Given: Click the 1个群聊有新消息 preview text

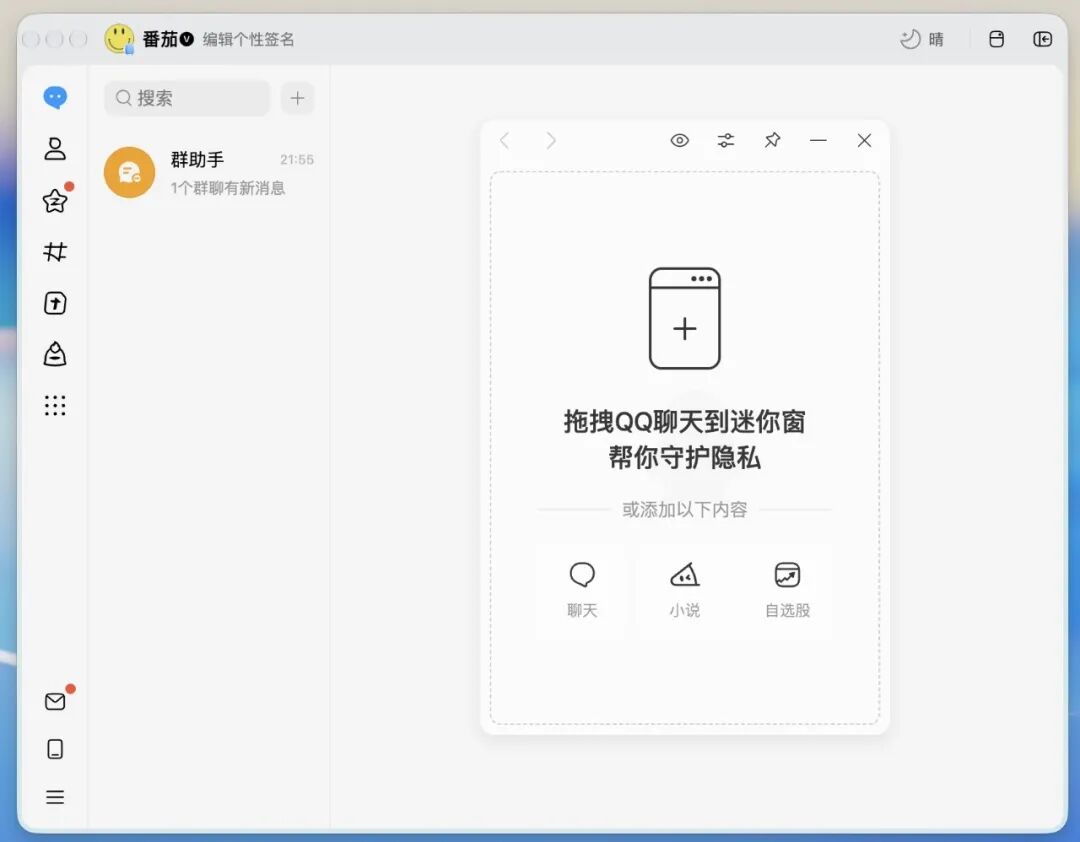Looking at the screenshot, I should pos(227,188).
